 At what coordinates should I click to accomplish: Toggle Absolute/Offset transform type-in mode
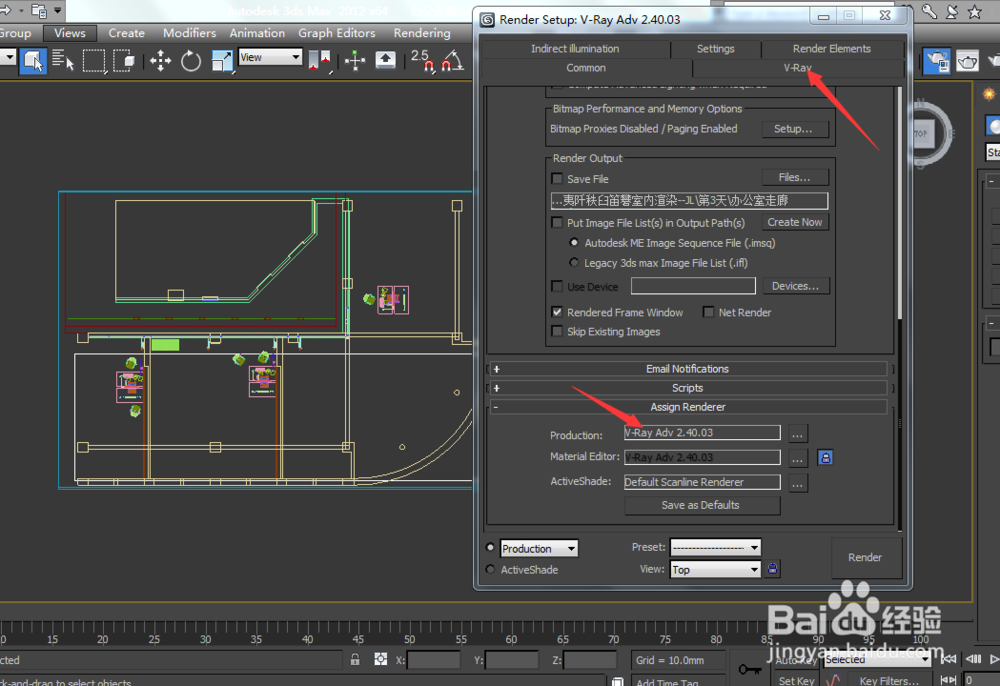click(380, 659)
